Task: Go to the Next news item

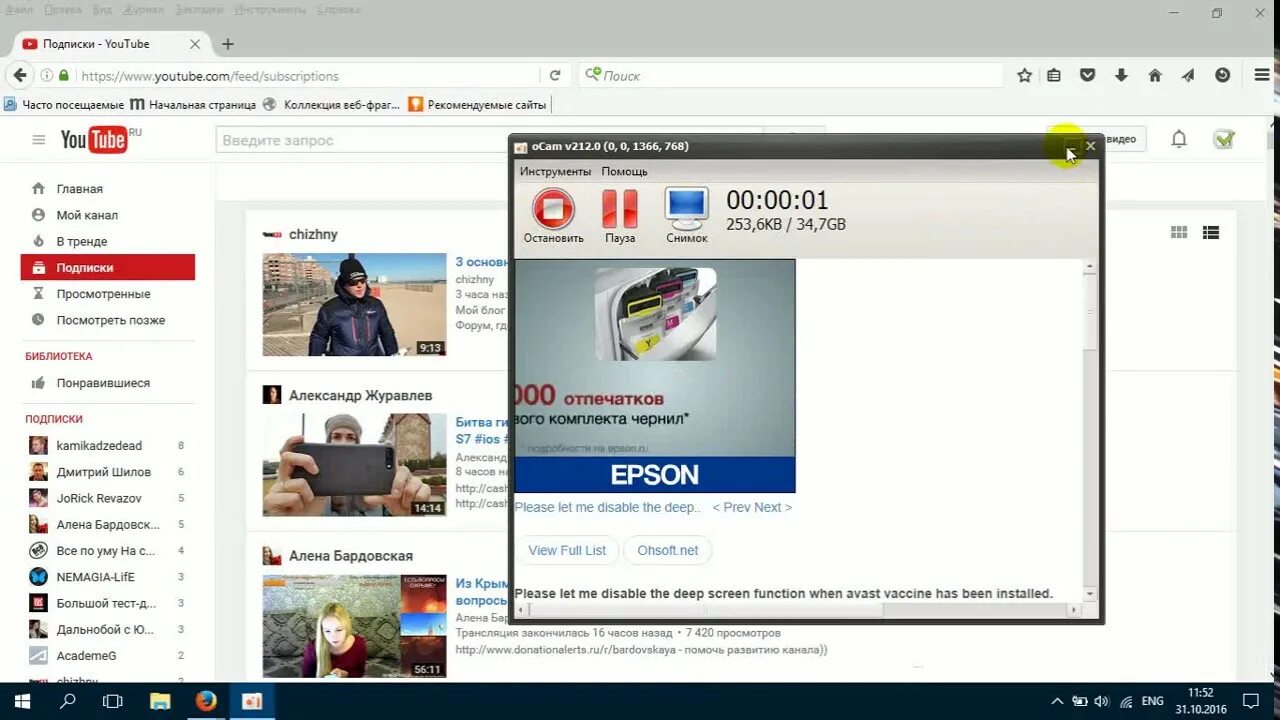Action: coord(773,507)
